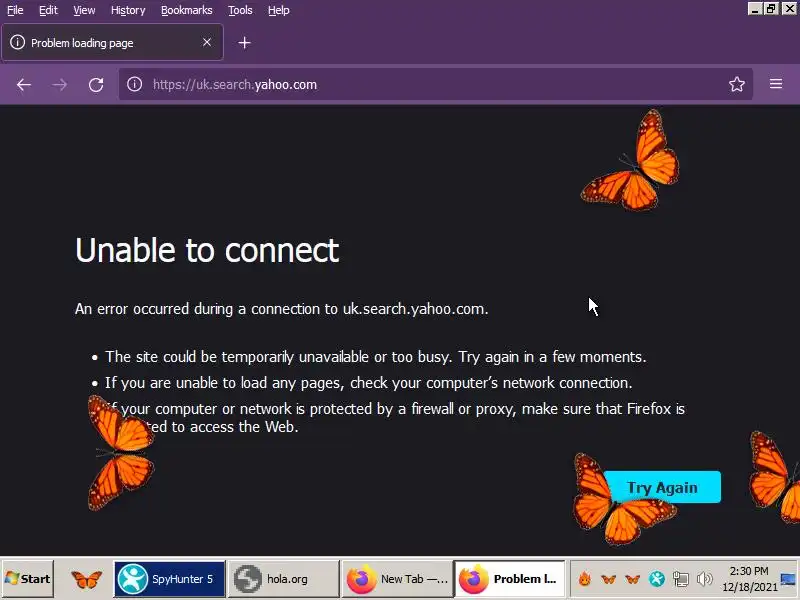Select the Problem loading page tab
This screenshot has width=800, height=600.
(x=112, y=42)
